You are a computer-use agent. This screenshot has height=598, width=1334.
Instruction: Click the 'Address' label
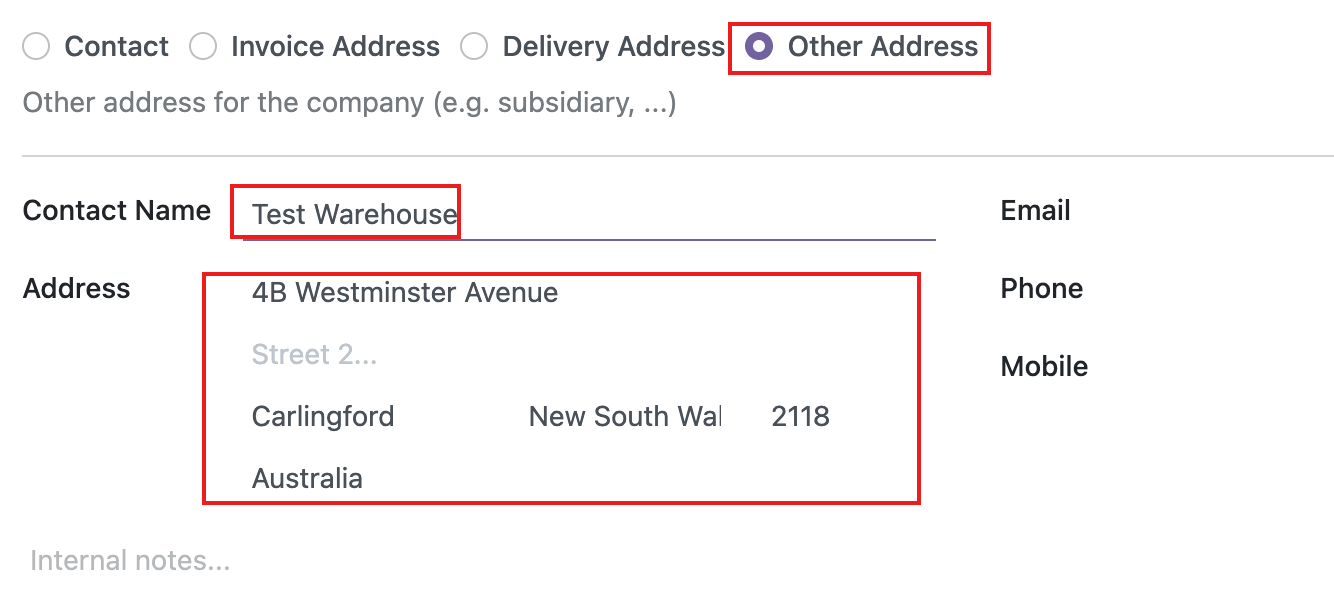(77, 288)
